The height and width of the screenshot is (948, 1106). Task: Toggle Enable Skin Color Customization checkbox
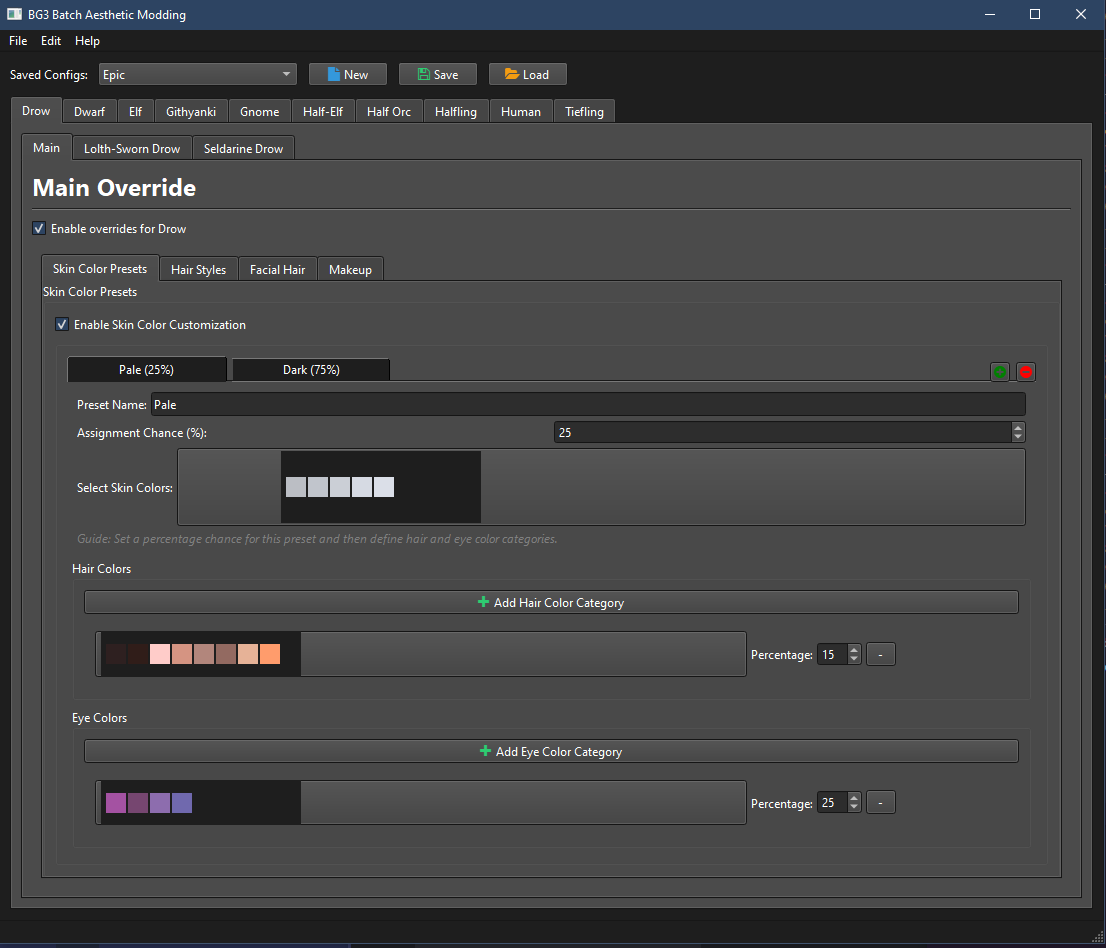pyautogui.click(x=62, y=324)
